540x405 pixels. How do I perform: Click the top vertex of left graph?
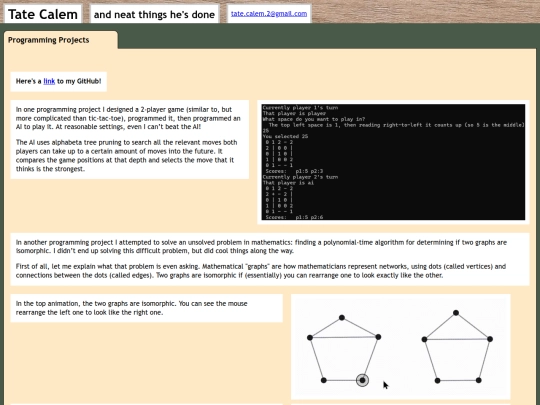click(x=342, y=318)
